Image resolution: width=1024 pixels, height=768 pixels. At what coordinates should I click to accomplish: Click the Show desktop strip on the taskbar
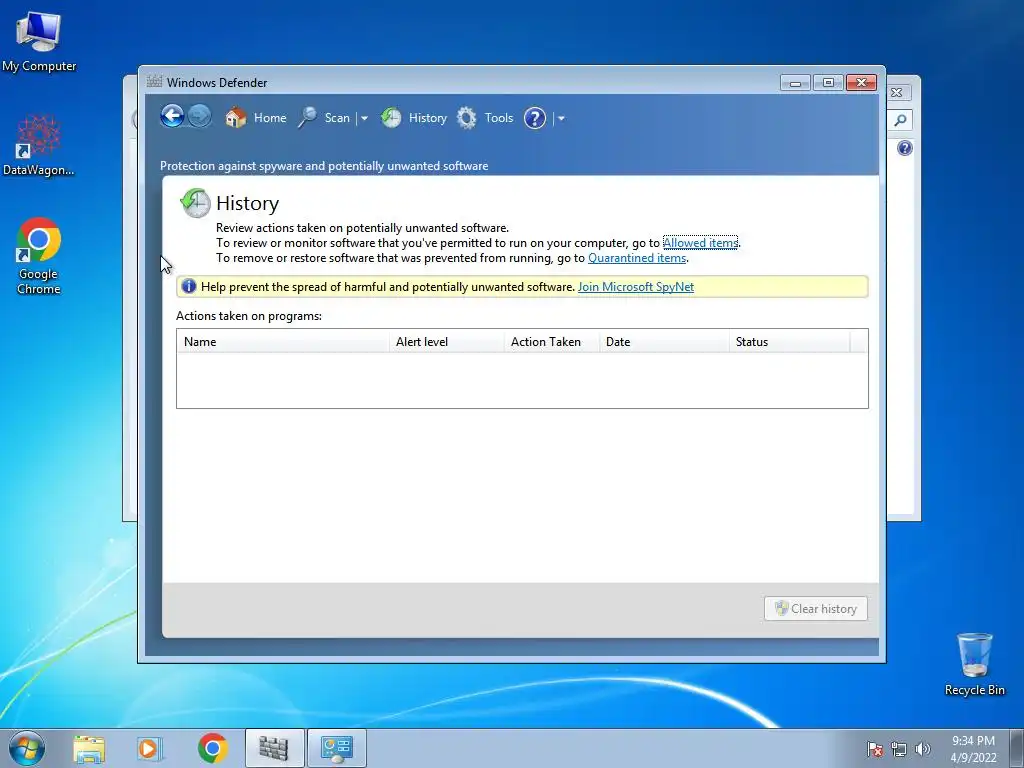click(1017, 749)
